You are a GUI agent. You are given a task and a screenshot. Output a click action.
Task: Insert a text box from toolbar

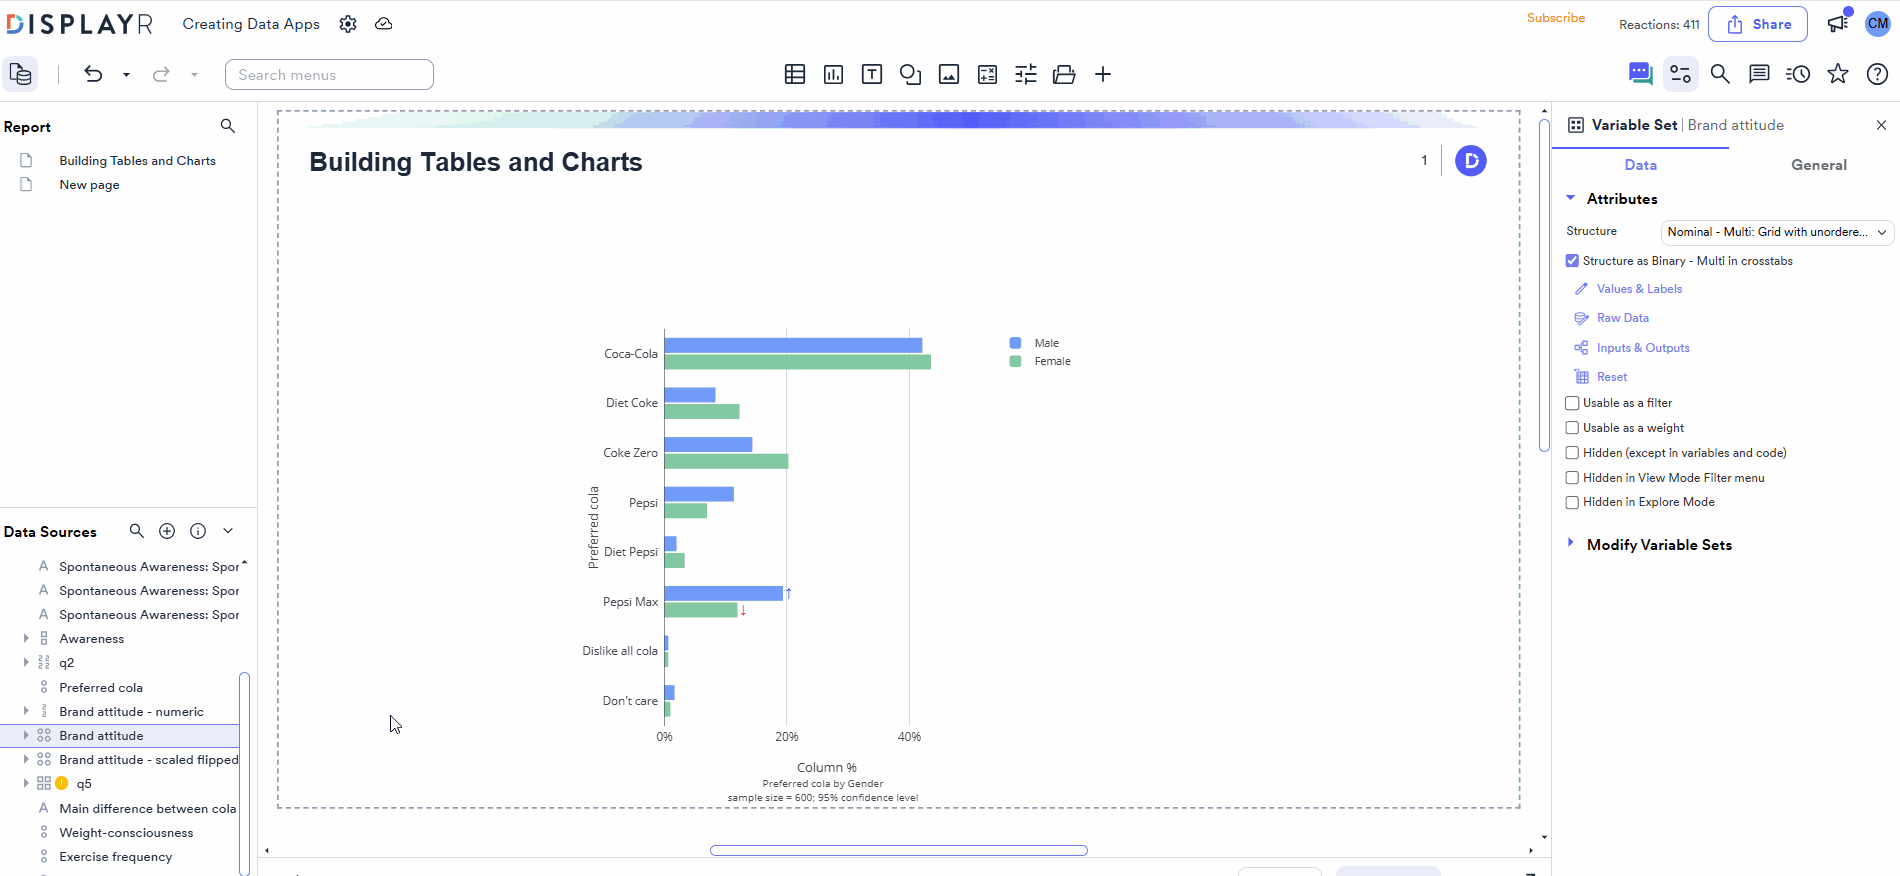(872, 74)
